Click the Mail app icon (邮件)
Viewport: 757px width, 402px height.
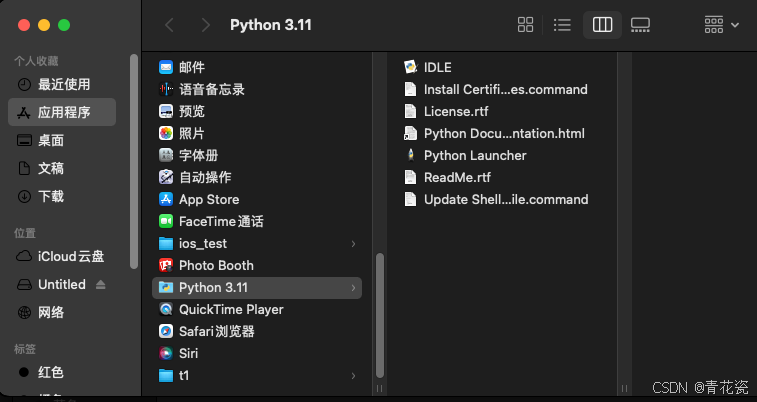[x=166, y=67]
